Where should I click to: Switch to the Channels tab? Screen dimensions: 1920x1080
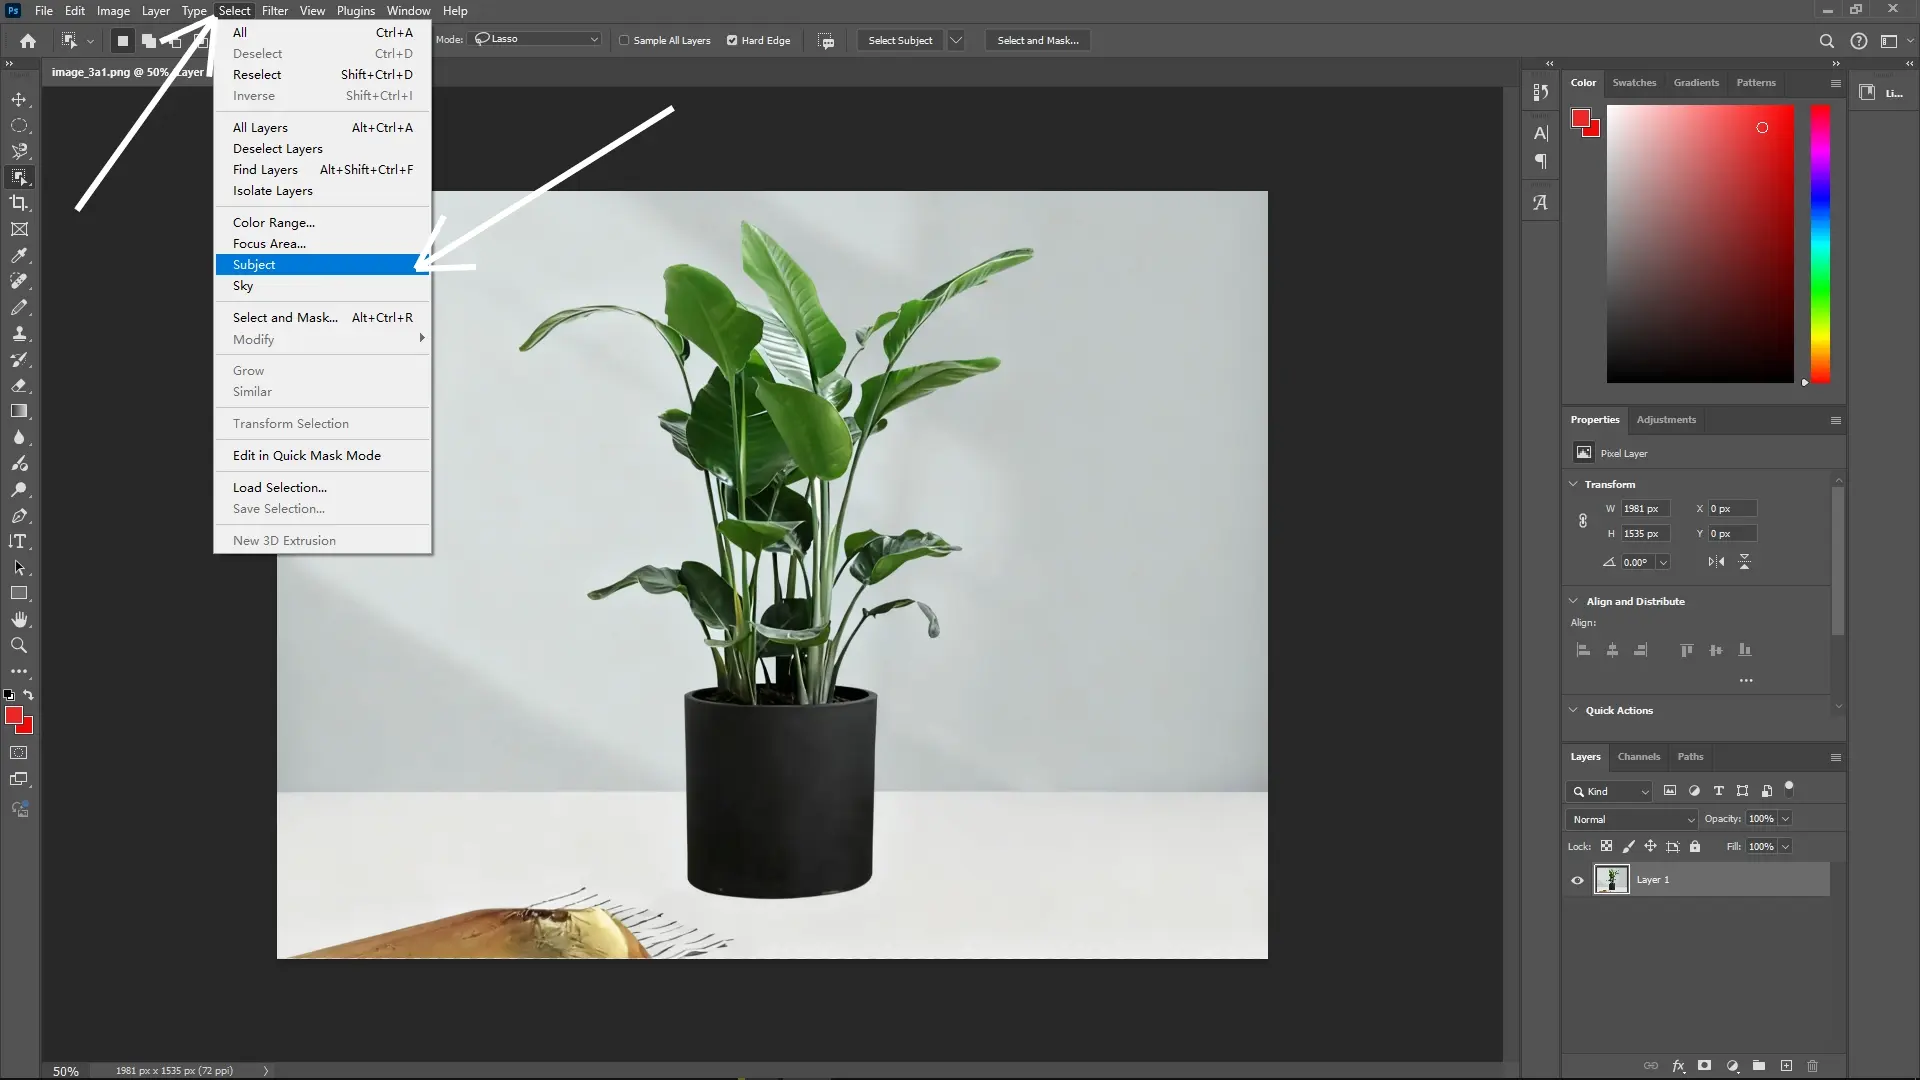pyautogui.click(x=1639, y=757)
